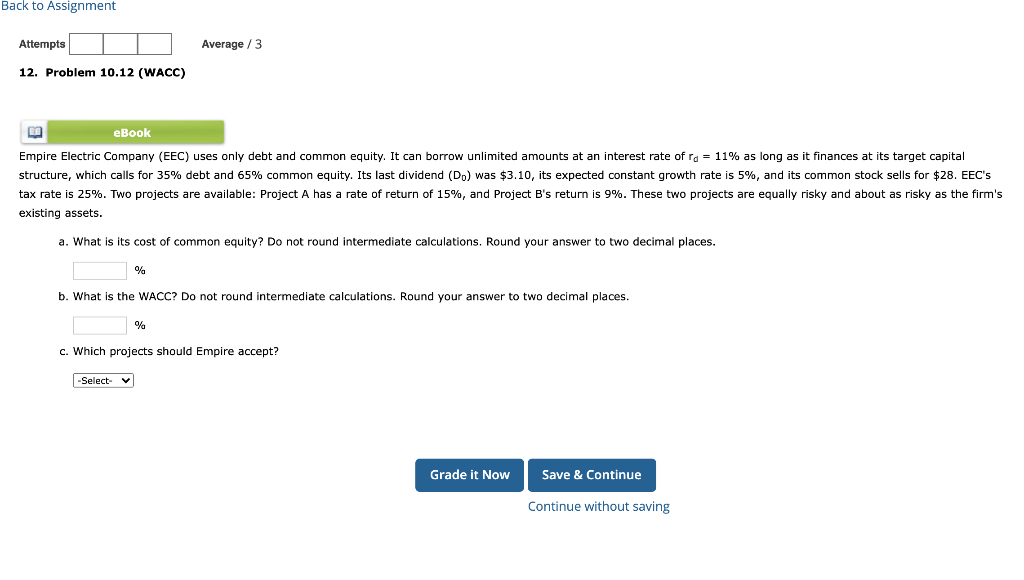Click the Average / 3 label
Image resolution: width=1024 pixels, height=580 pixels.
(x=231, y=43)
